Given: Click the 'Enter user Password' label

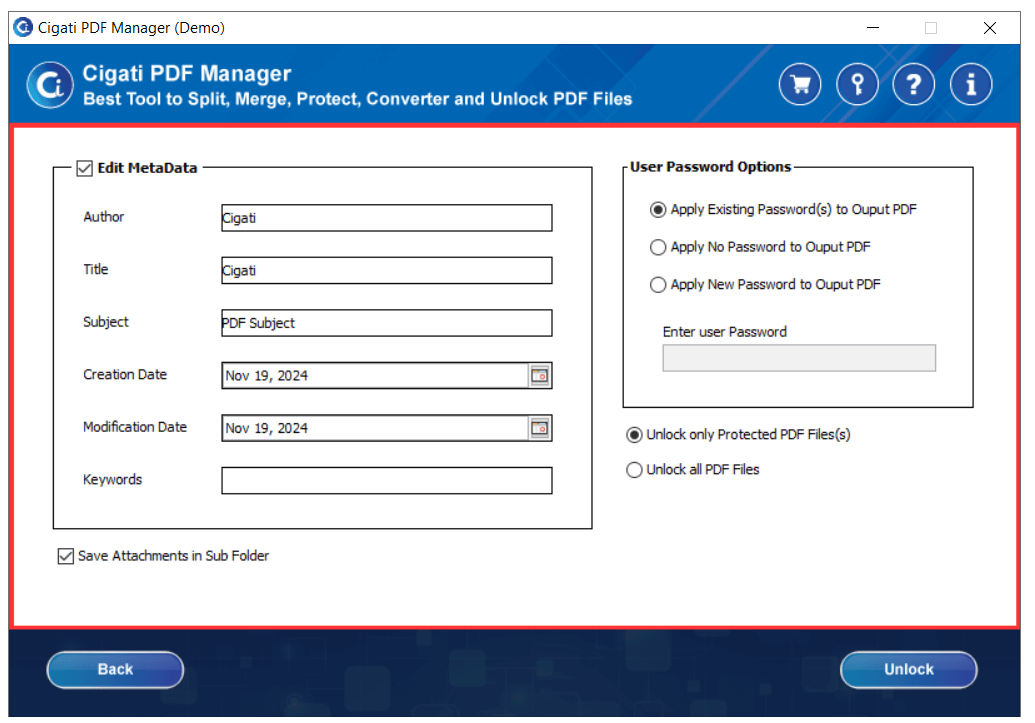Looking at the screenshot, I should click(x=725, y=332).
